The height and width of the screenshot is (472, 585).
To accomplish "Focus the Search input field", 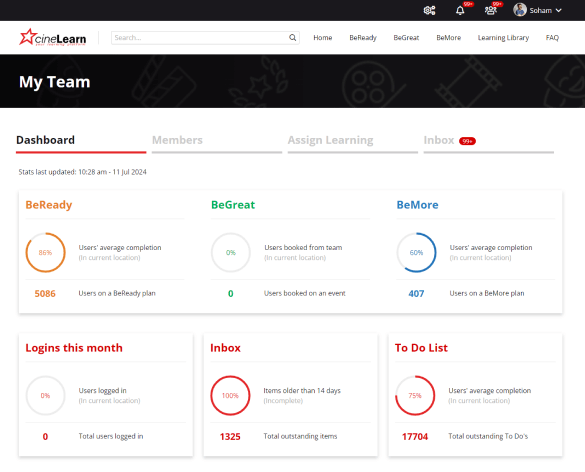I will [x=205, y=38].
